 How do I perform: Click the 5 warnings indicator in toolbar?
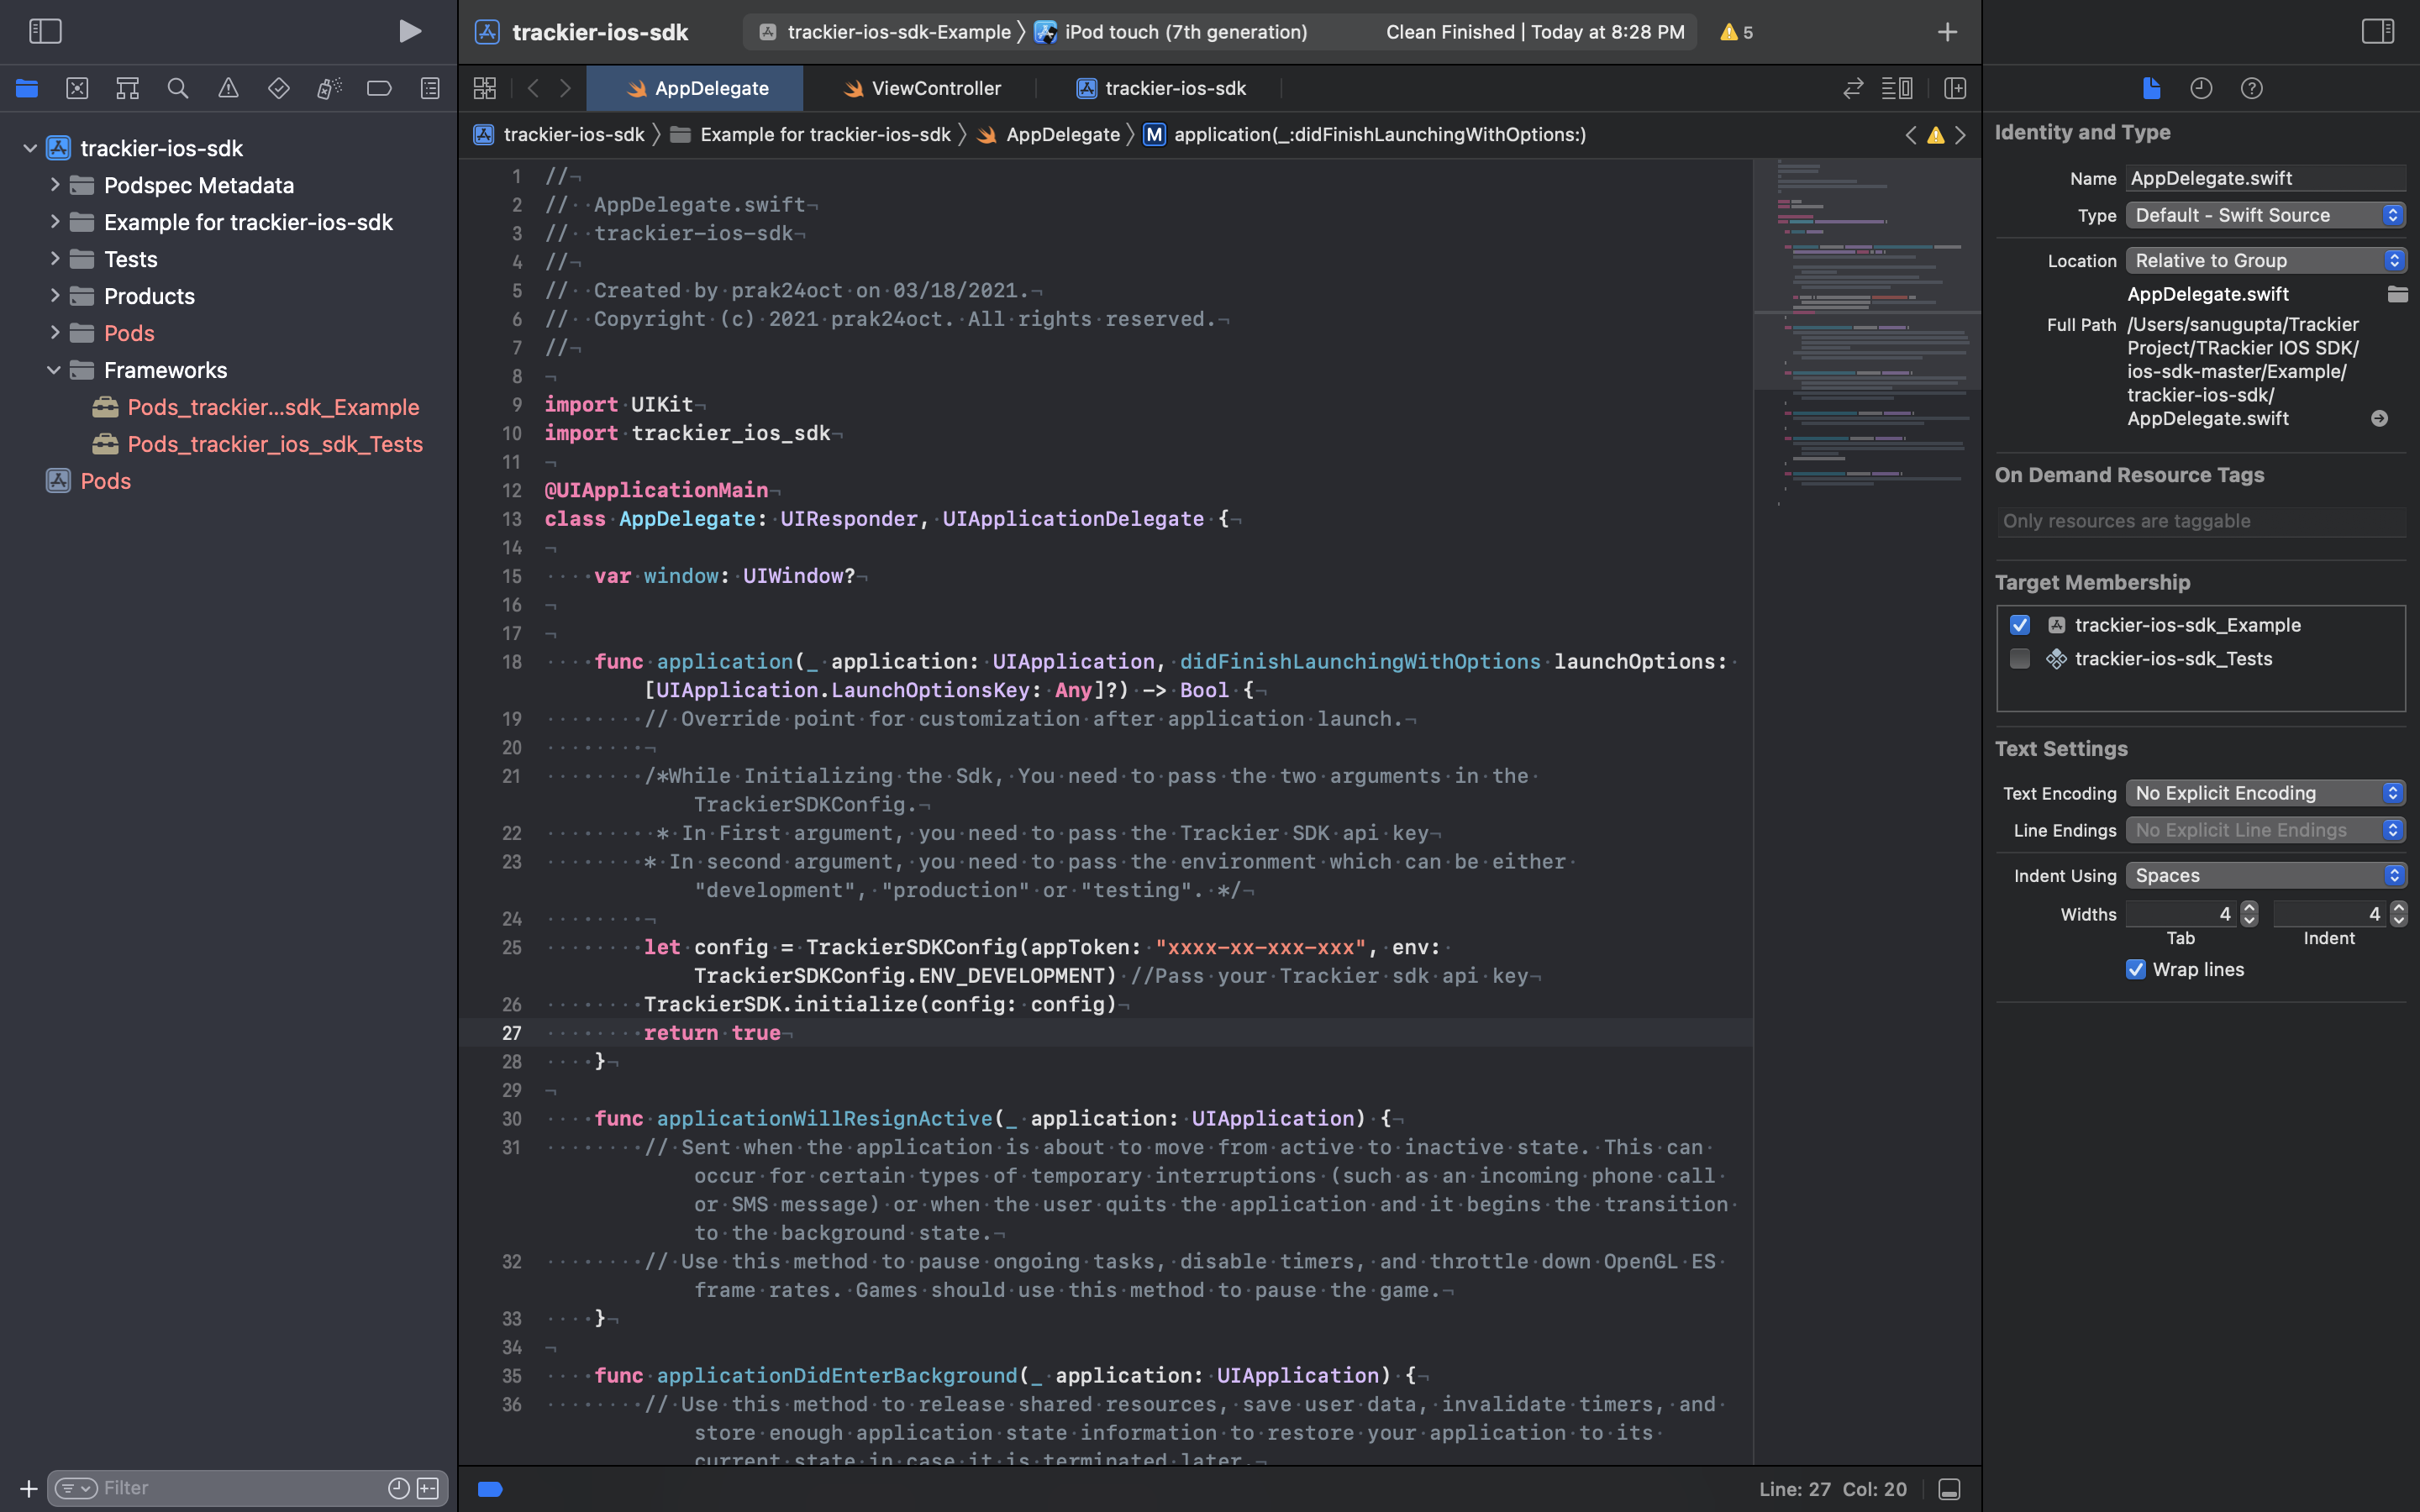click(1736, 32)
